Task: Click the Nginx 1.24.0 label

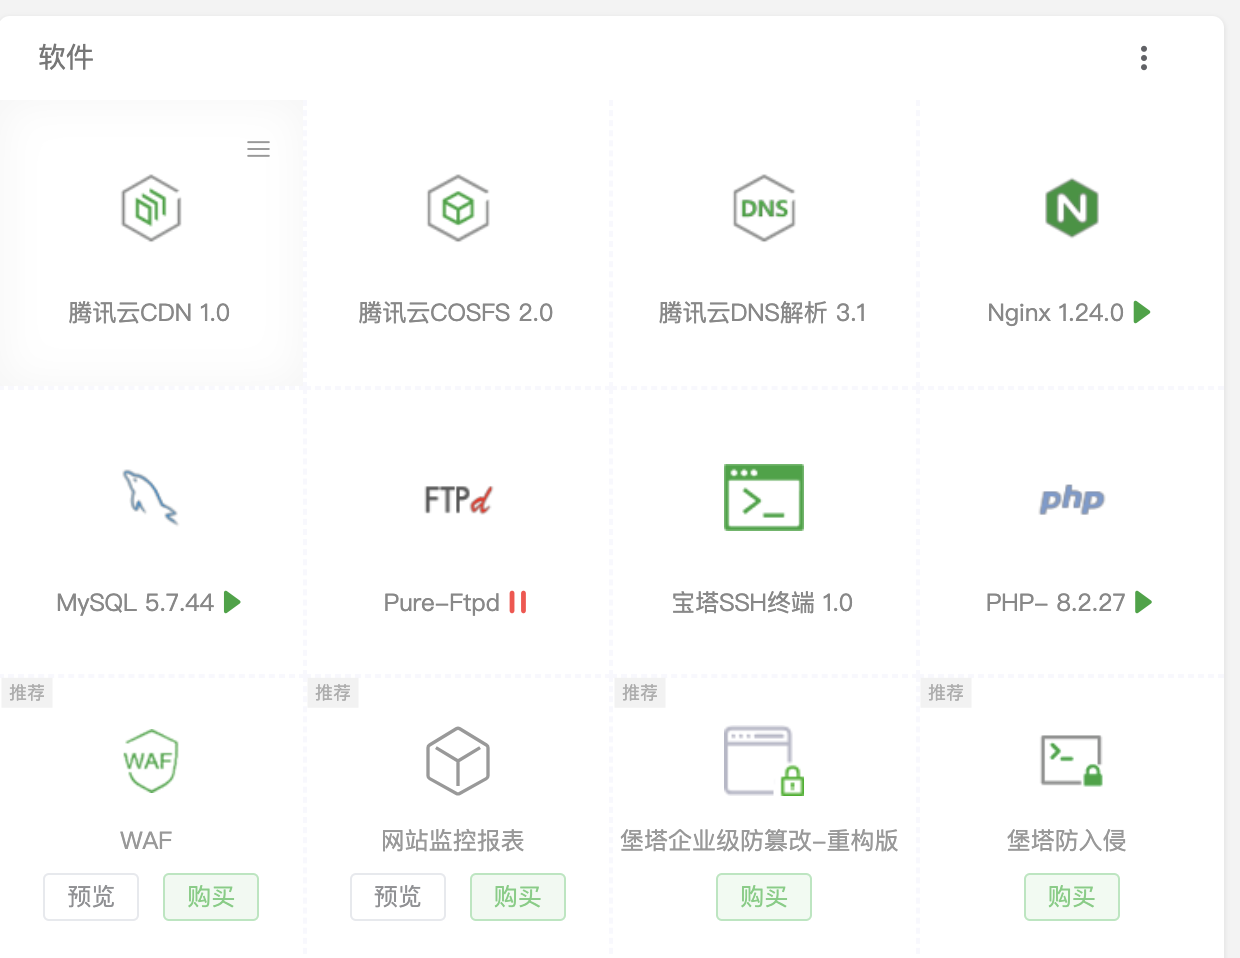Action: tap(1056, 313)
